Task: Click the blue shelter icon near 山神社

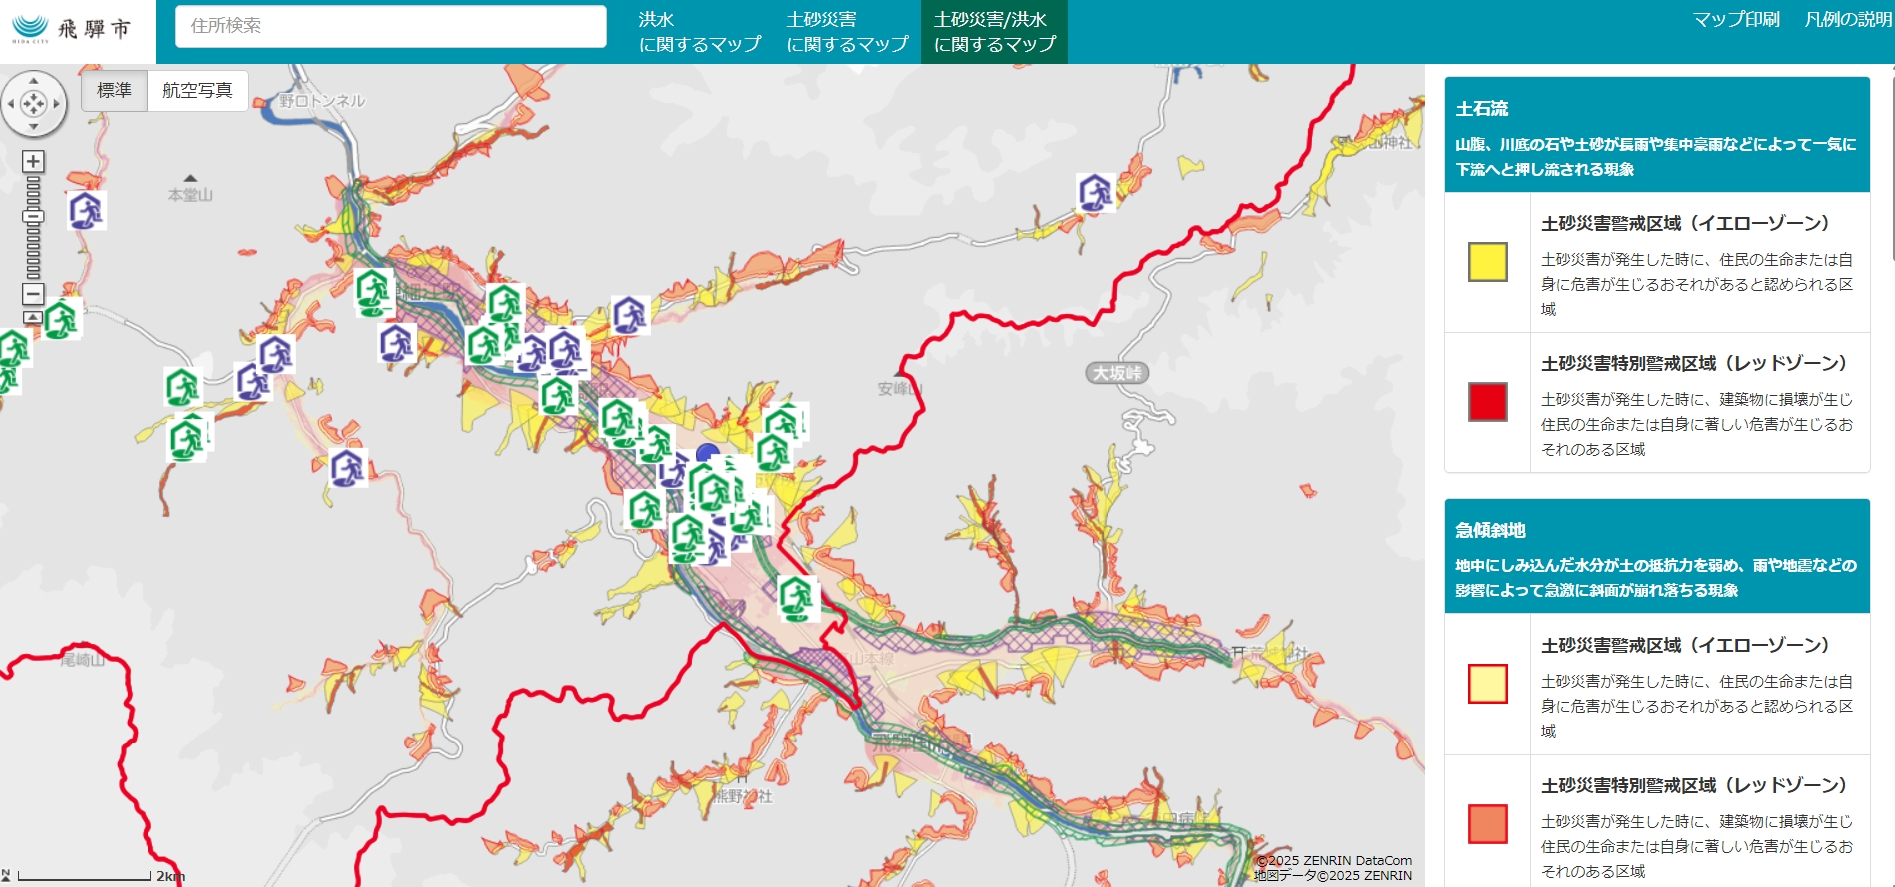Action: 1095,192
